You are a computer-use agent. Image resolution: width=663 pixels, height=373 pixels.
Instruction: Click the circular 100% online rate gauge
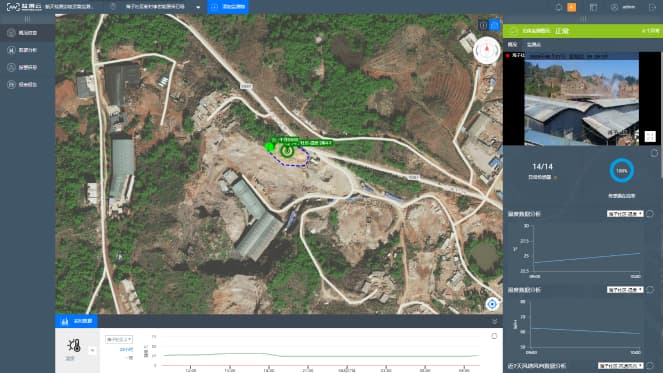coord(622,171)
